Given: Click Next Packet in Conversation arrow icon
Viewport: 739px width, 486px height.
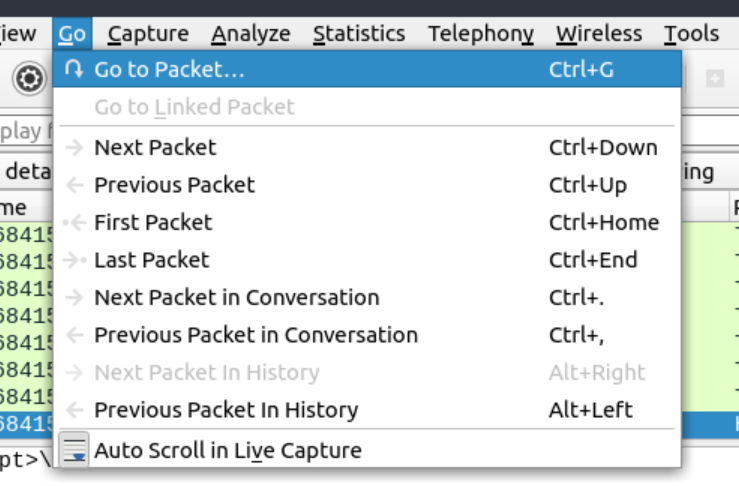Looking at the screenshot, I should point(74,298).
